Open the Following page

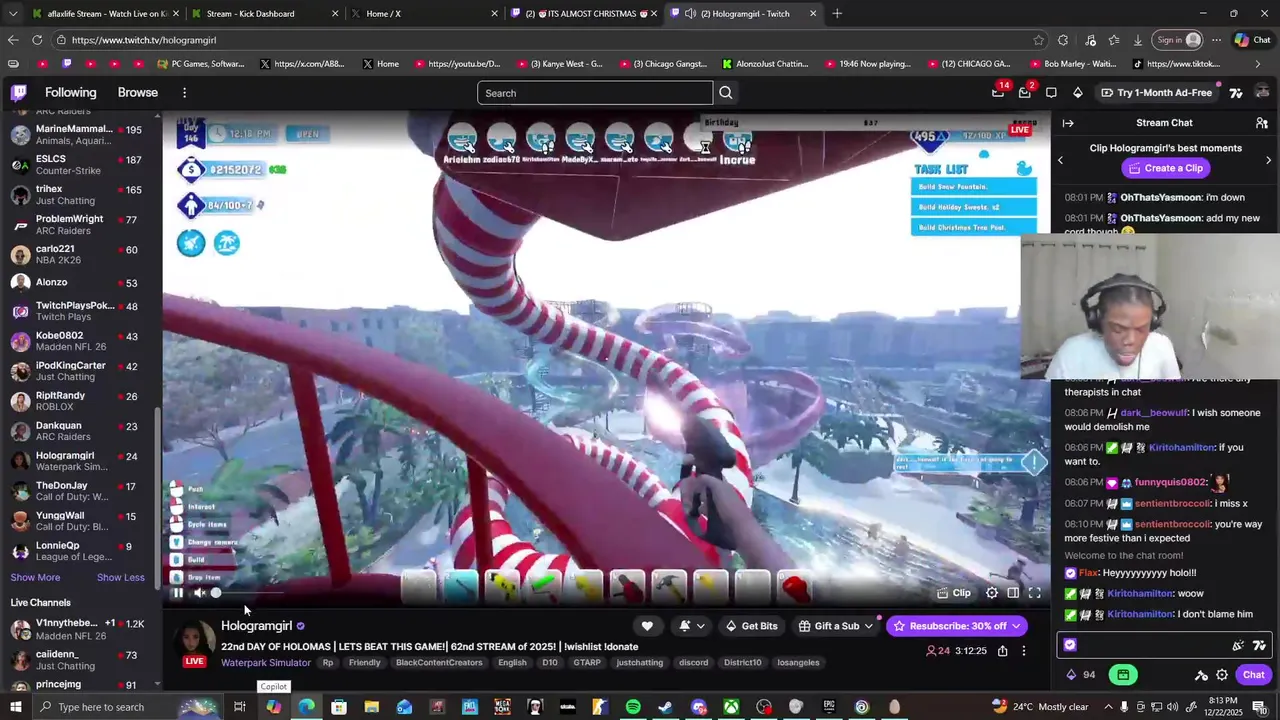click(x=70, y=93)
